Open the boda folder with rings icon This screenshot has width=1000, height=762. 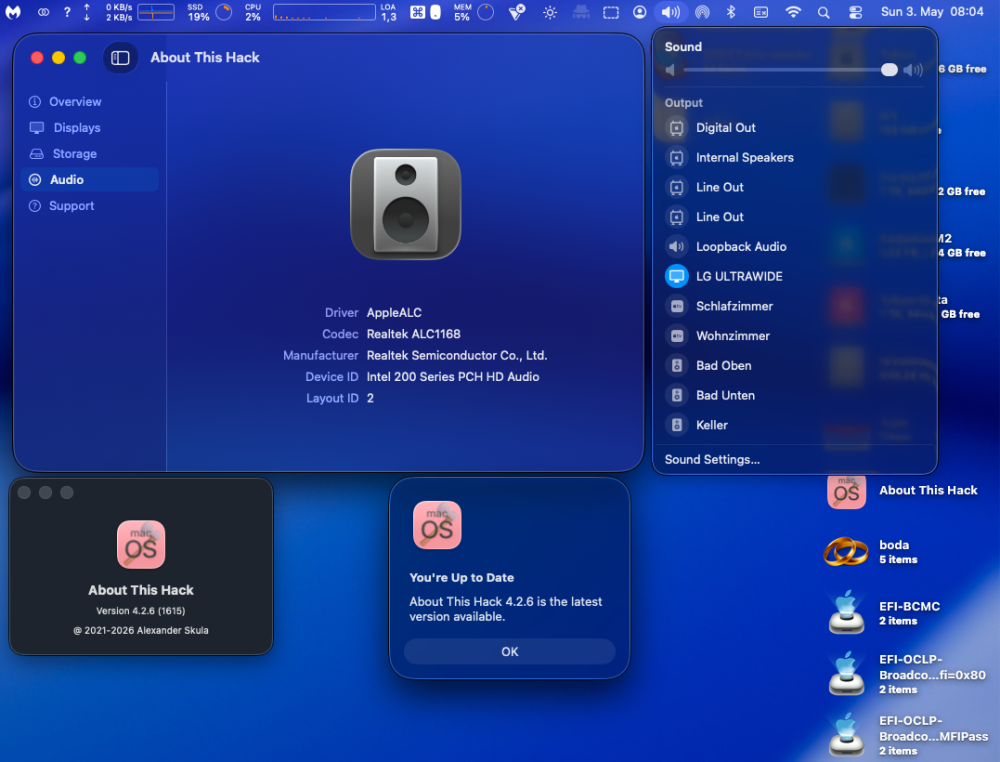click(x=846, y=552)
